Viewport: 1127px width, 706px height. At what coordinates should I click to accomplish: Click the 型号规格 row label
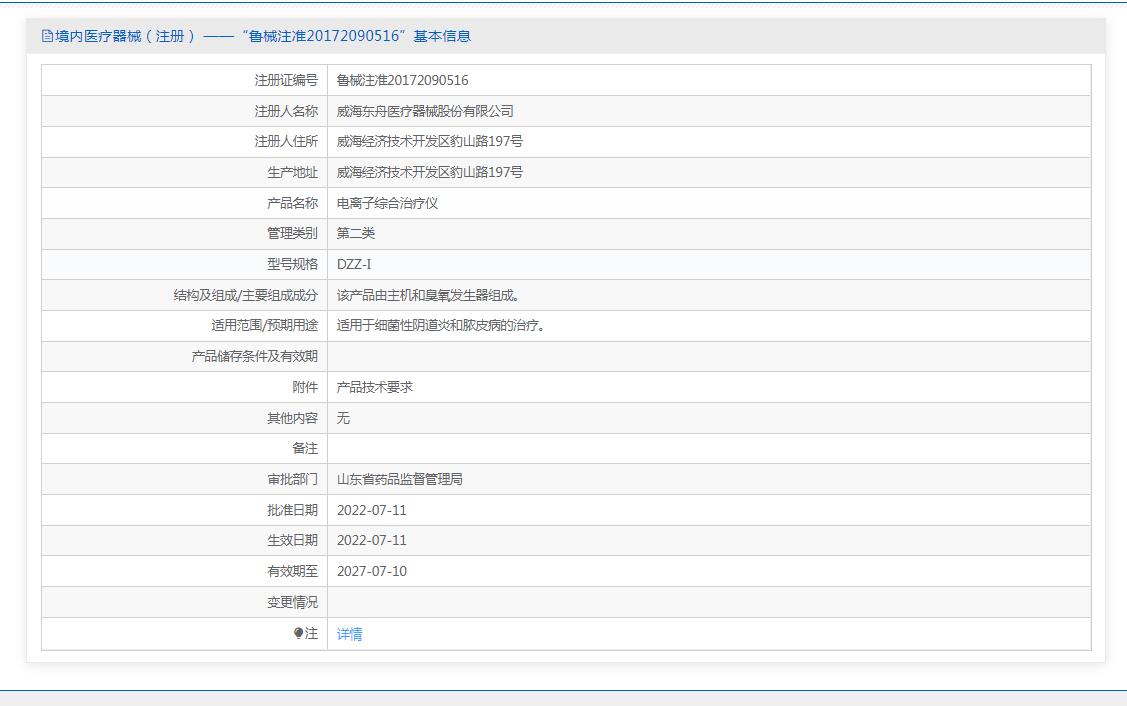[293, 265]
